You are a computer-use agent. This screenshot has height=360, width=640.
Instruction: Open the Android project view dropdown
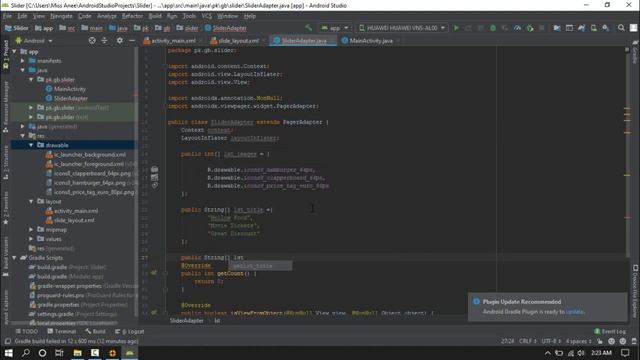(x=34, y=41)
